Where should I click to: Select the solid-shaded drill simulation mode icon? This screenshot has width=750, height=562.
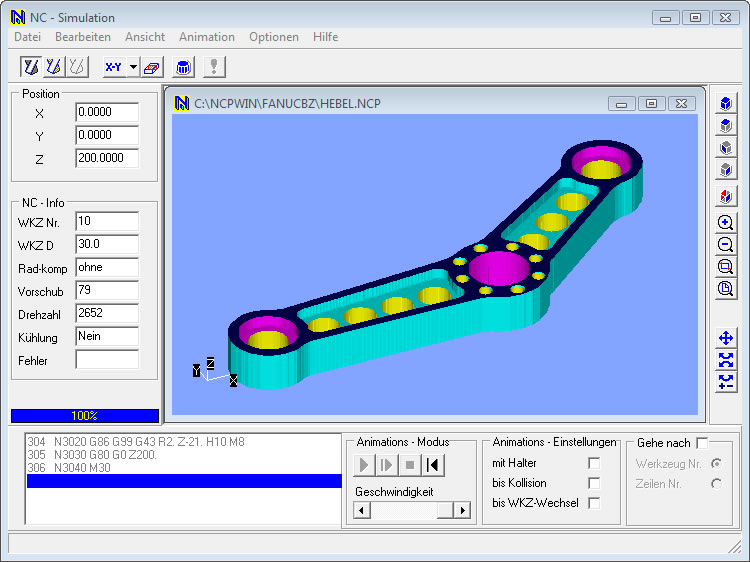click(x=31, y=67)
